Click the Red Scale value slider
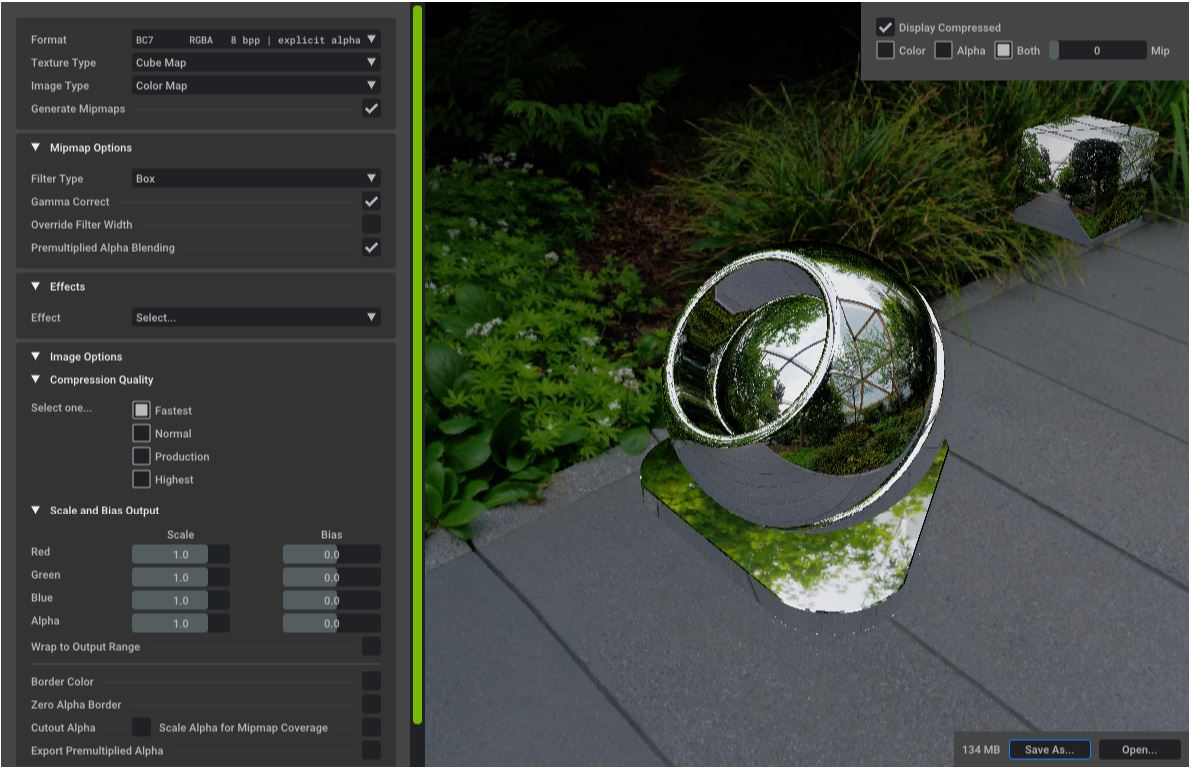The height and width of the screenshot is (770, 1193). [x=180, y=555]
